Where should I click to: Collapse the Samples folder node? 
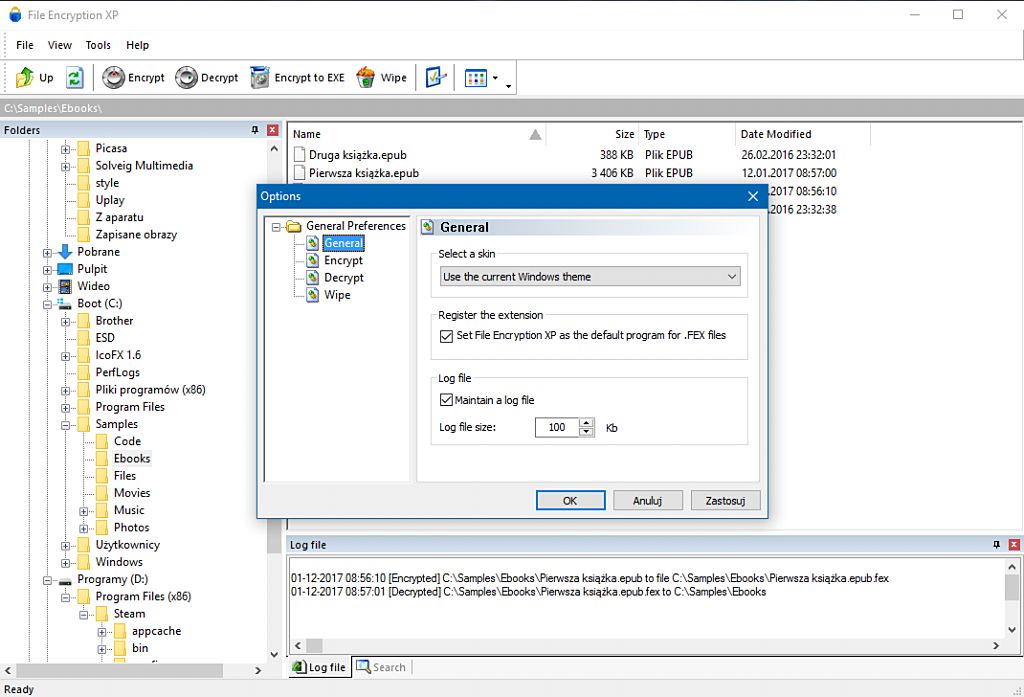66,425
